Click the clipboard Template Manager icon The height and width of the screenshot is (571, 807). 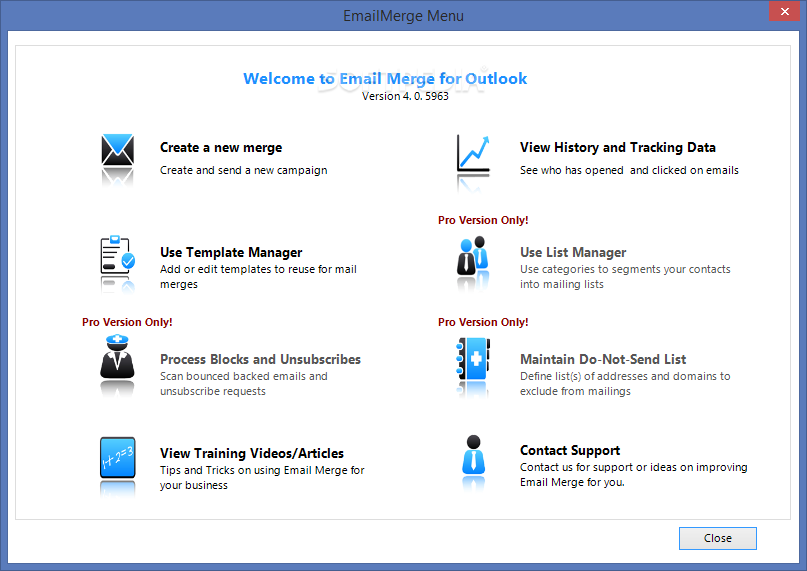coord(118,255)
